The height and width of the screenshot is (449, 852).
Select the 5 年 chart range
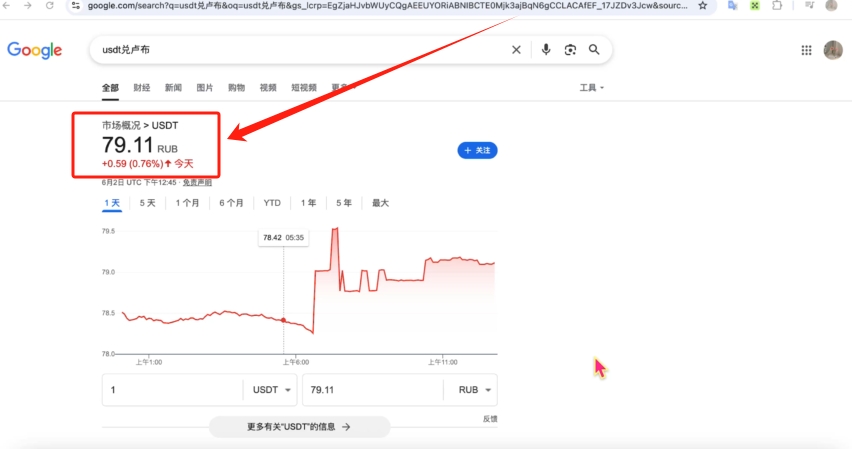point(343,203)
